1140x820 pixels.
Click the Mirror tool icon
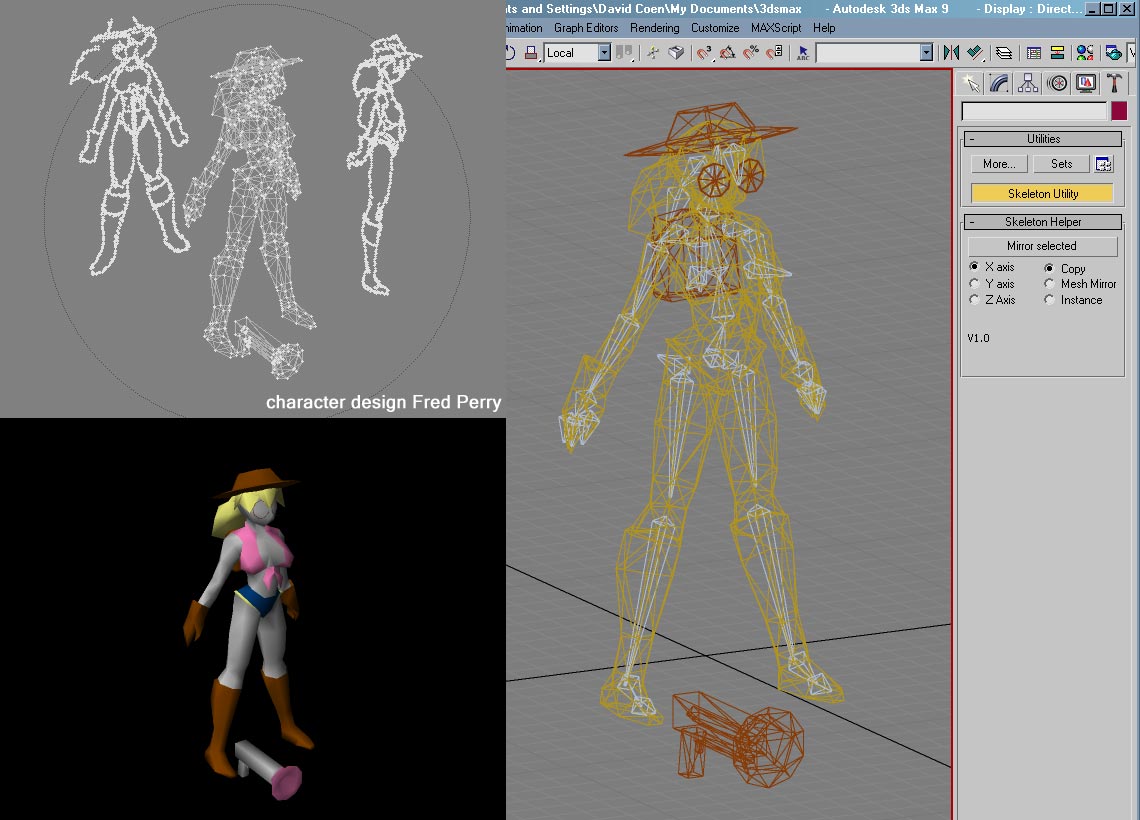(951, 53)
